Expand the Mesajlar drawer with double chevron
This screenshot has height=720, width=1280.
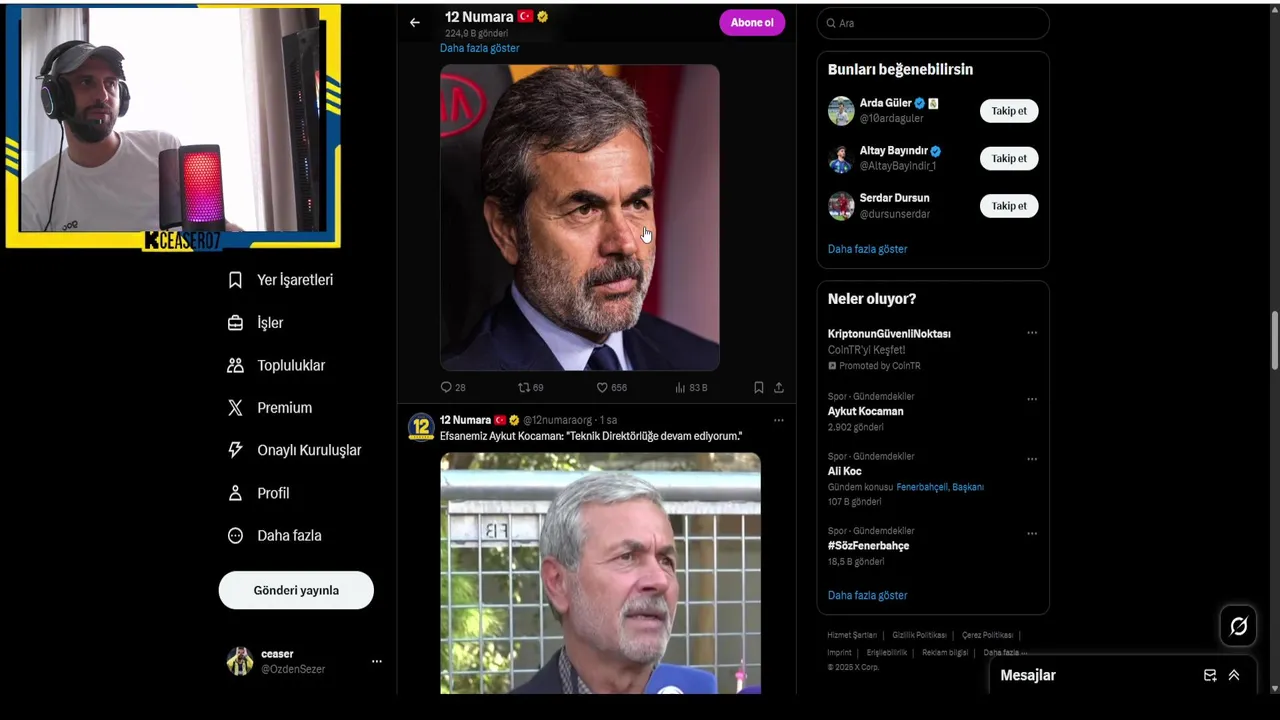(1234, 675)
